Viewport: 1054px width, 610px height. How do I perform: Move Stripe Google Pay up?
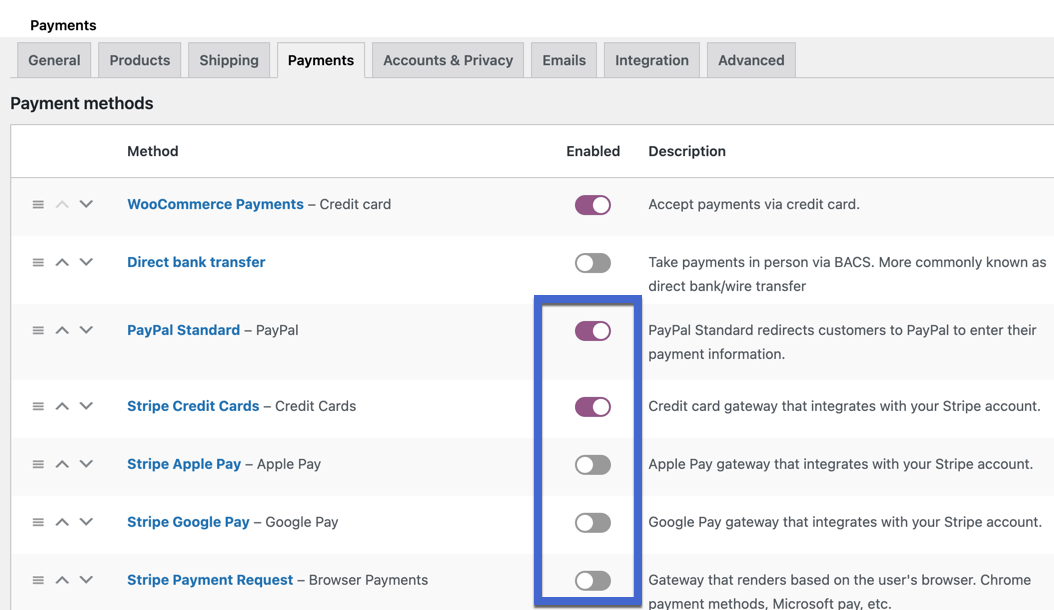point(62,522)
